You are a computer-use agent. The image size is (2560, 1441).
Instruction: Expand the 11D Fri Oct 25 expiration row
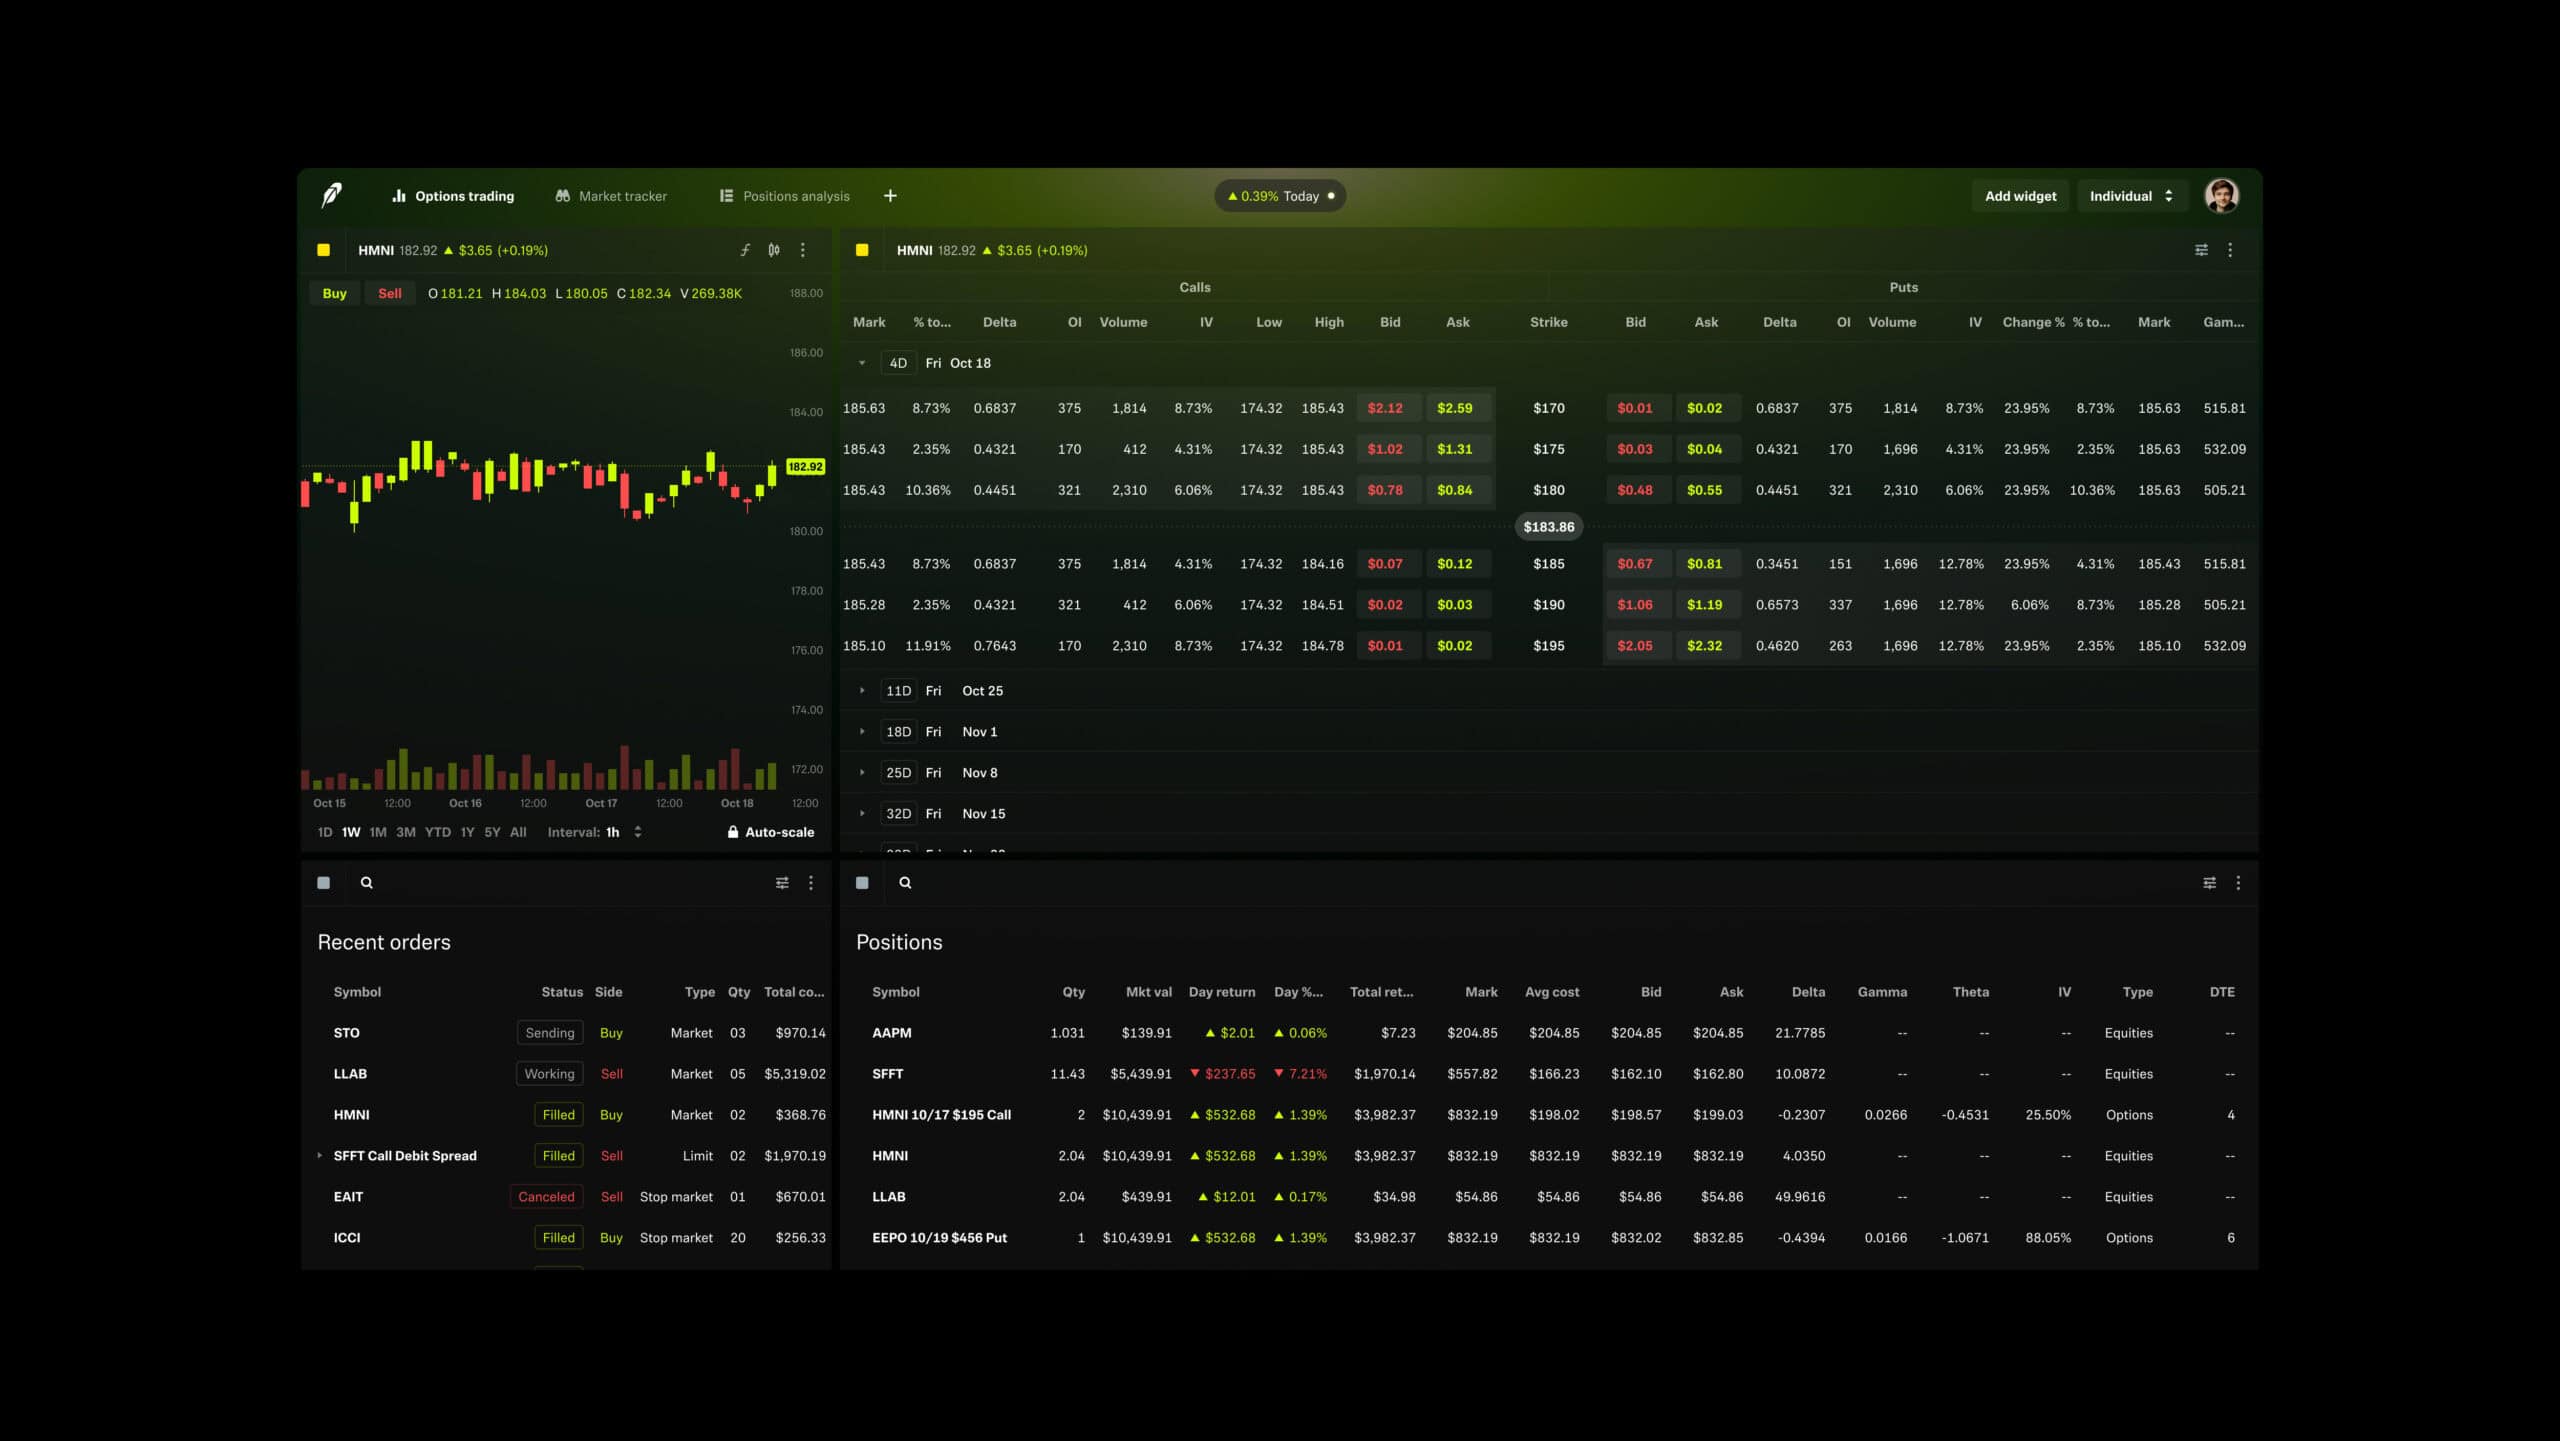[x=862, y=690]
